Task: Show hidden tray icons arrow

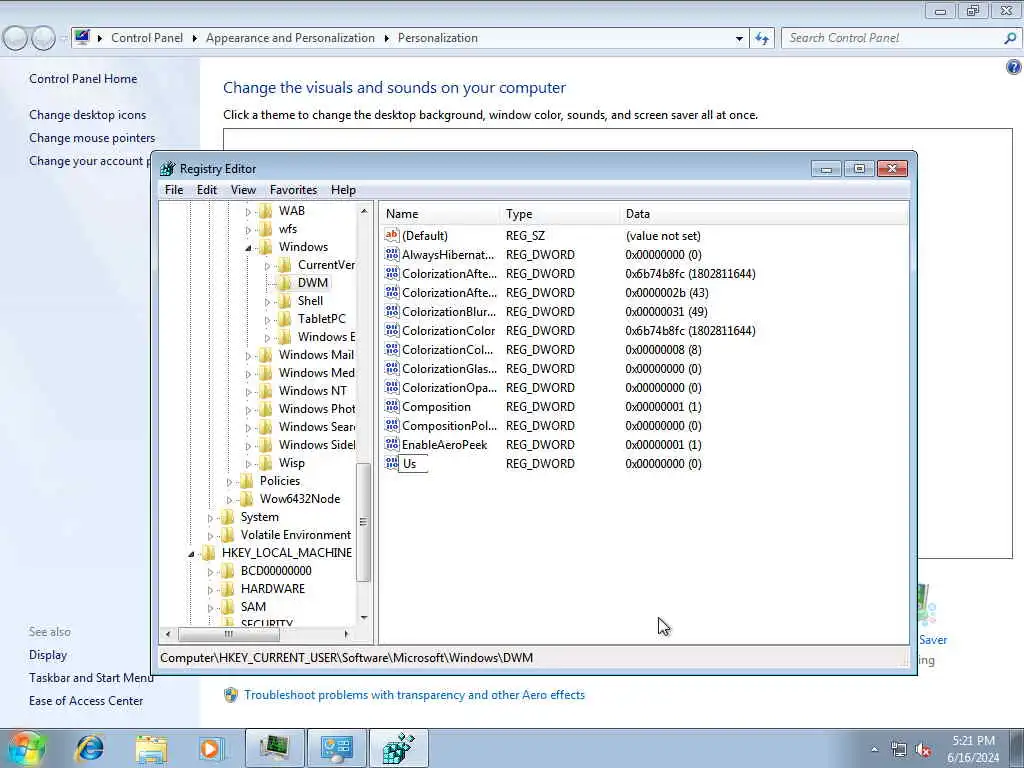Action: tap(874, 750)
